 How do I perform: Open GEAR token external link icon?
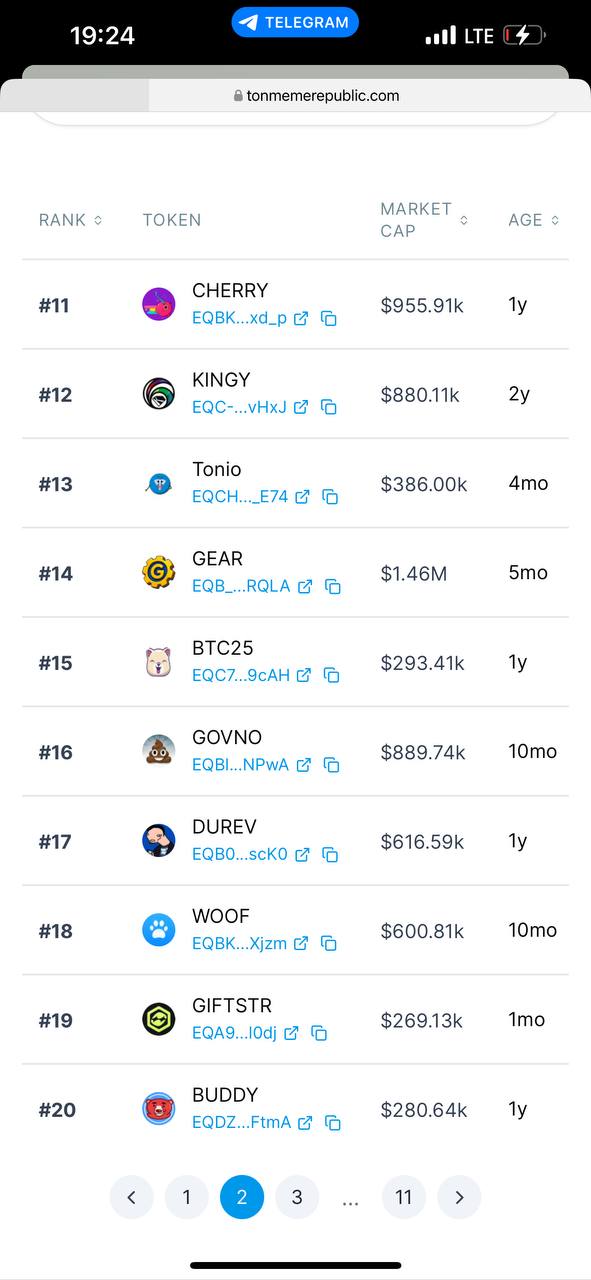(305, 586)
